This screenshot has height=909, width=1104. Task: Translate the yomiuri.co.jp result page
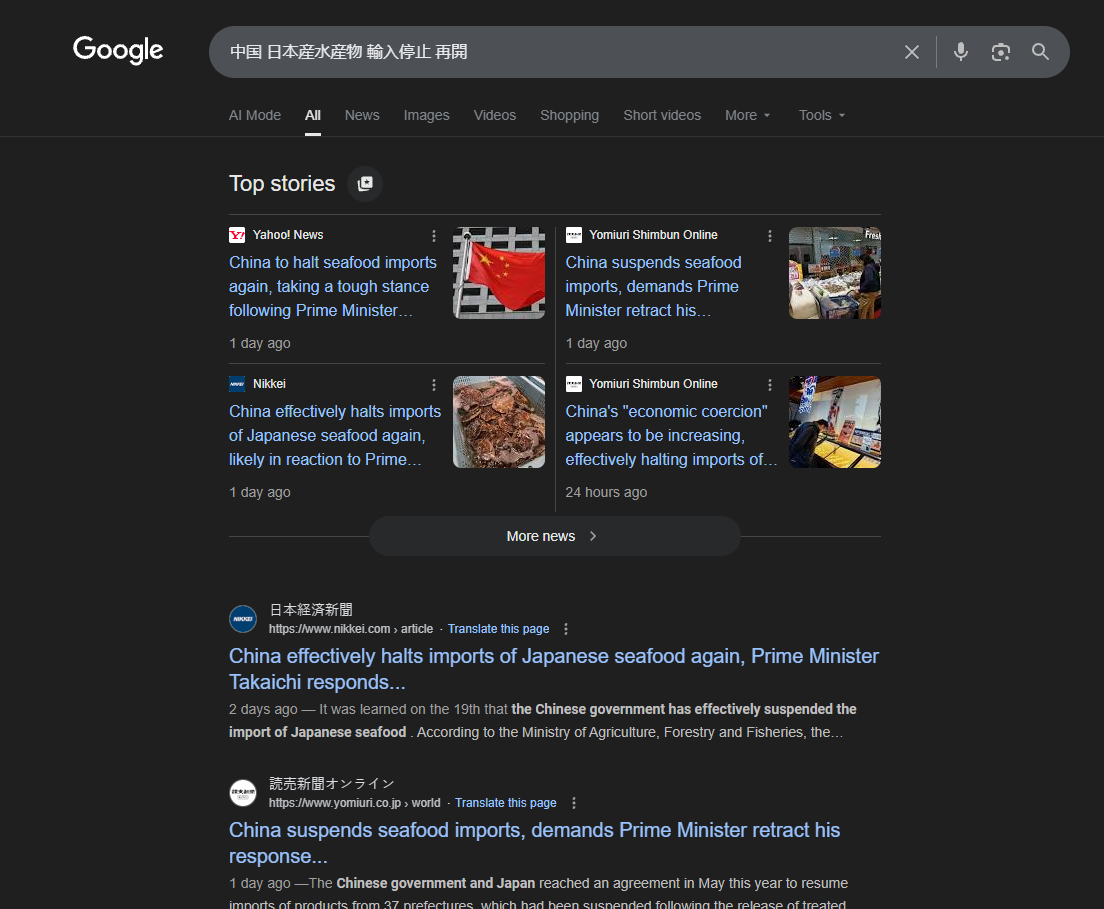[x=506, y=803]
